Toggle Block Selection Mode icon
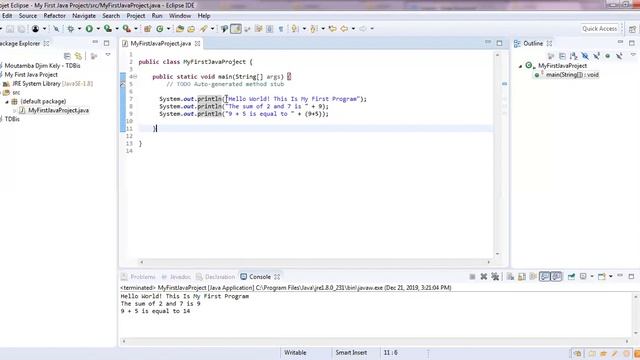Screen dimensions: 640x360 (269, 29)
